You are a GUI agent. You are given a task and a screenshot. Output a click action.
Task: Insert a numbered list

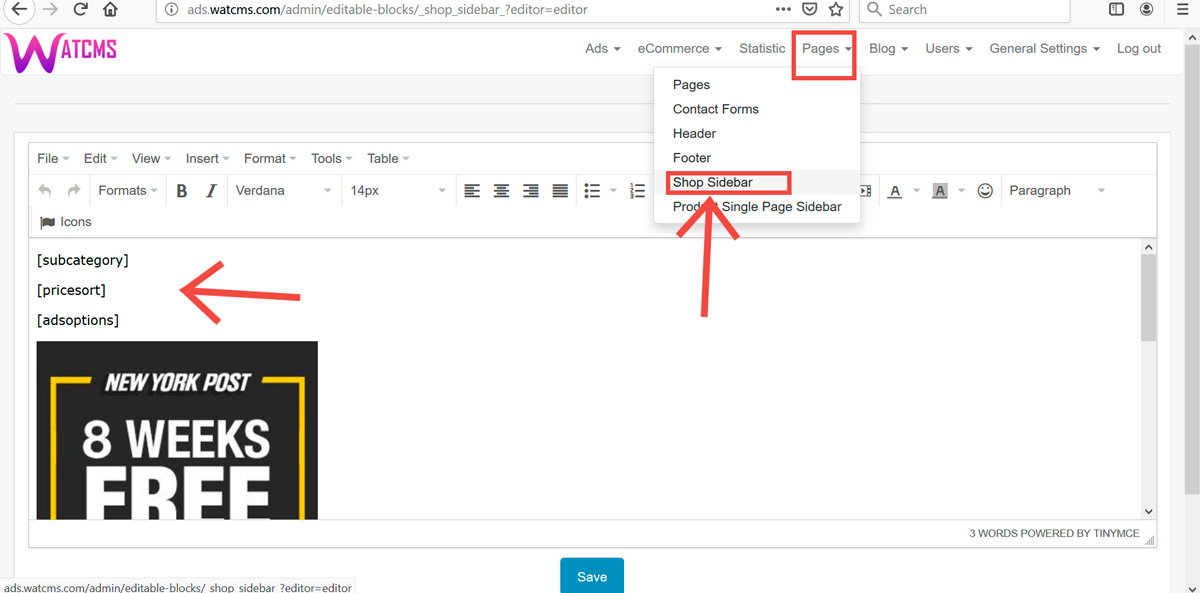pyautogui.click(x=638, y=190)
